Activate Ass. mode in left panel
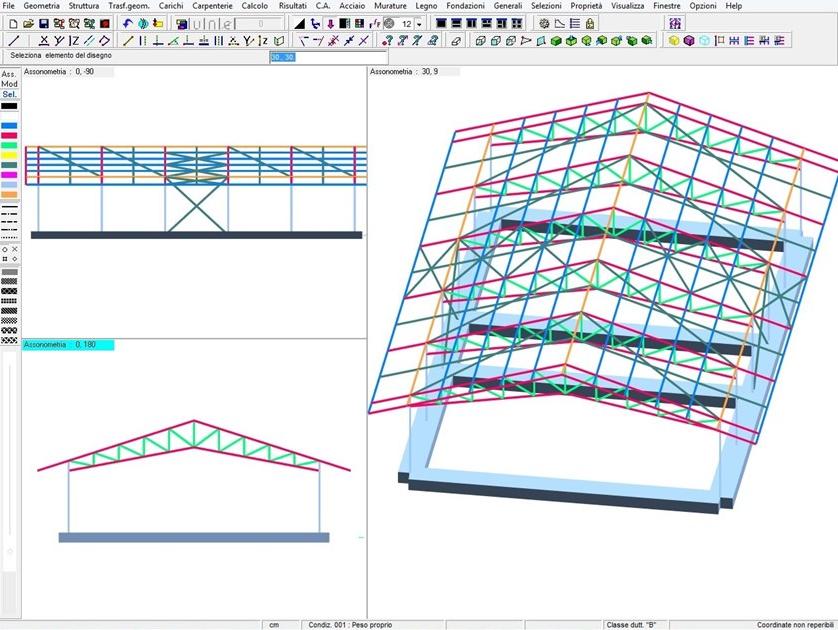 pos(9,74)
